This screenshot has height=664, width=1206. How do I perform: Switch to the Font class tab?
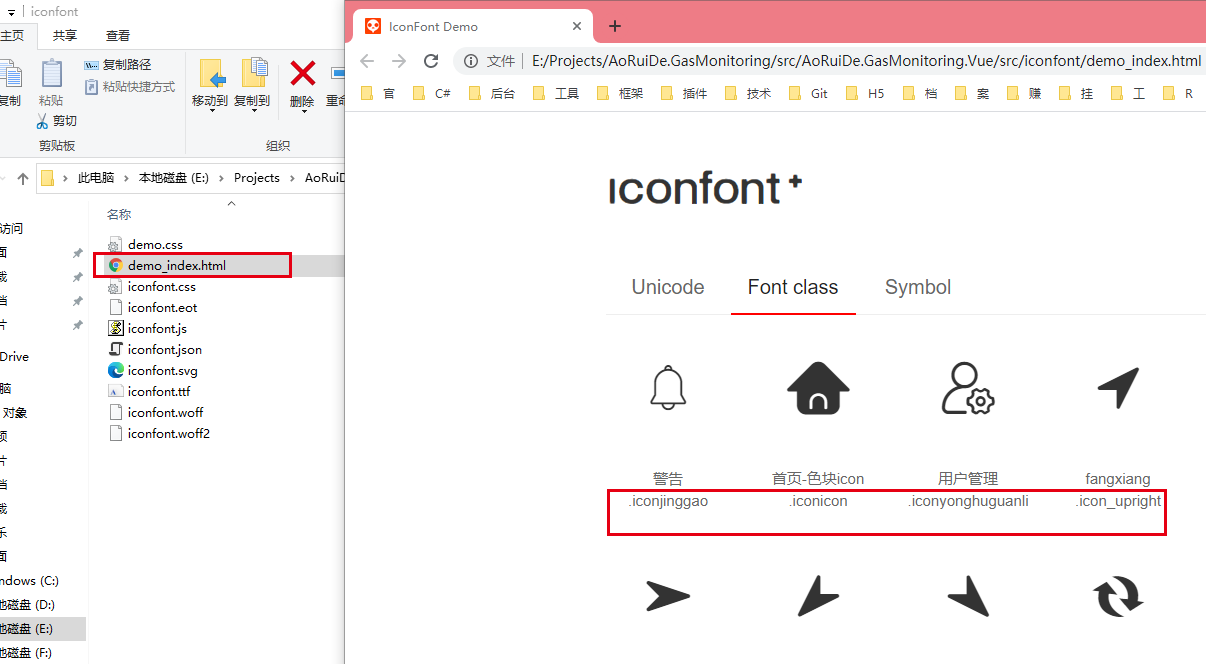click(793, 288)
